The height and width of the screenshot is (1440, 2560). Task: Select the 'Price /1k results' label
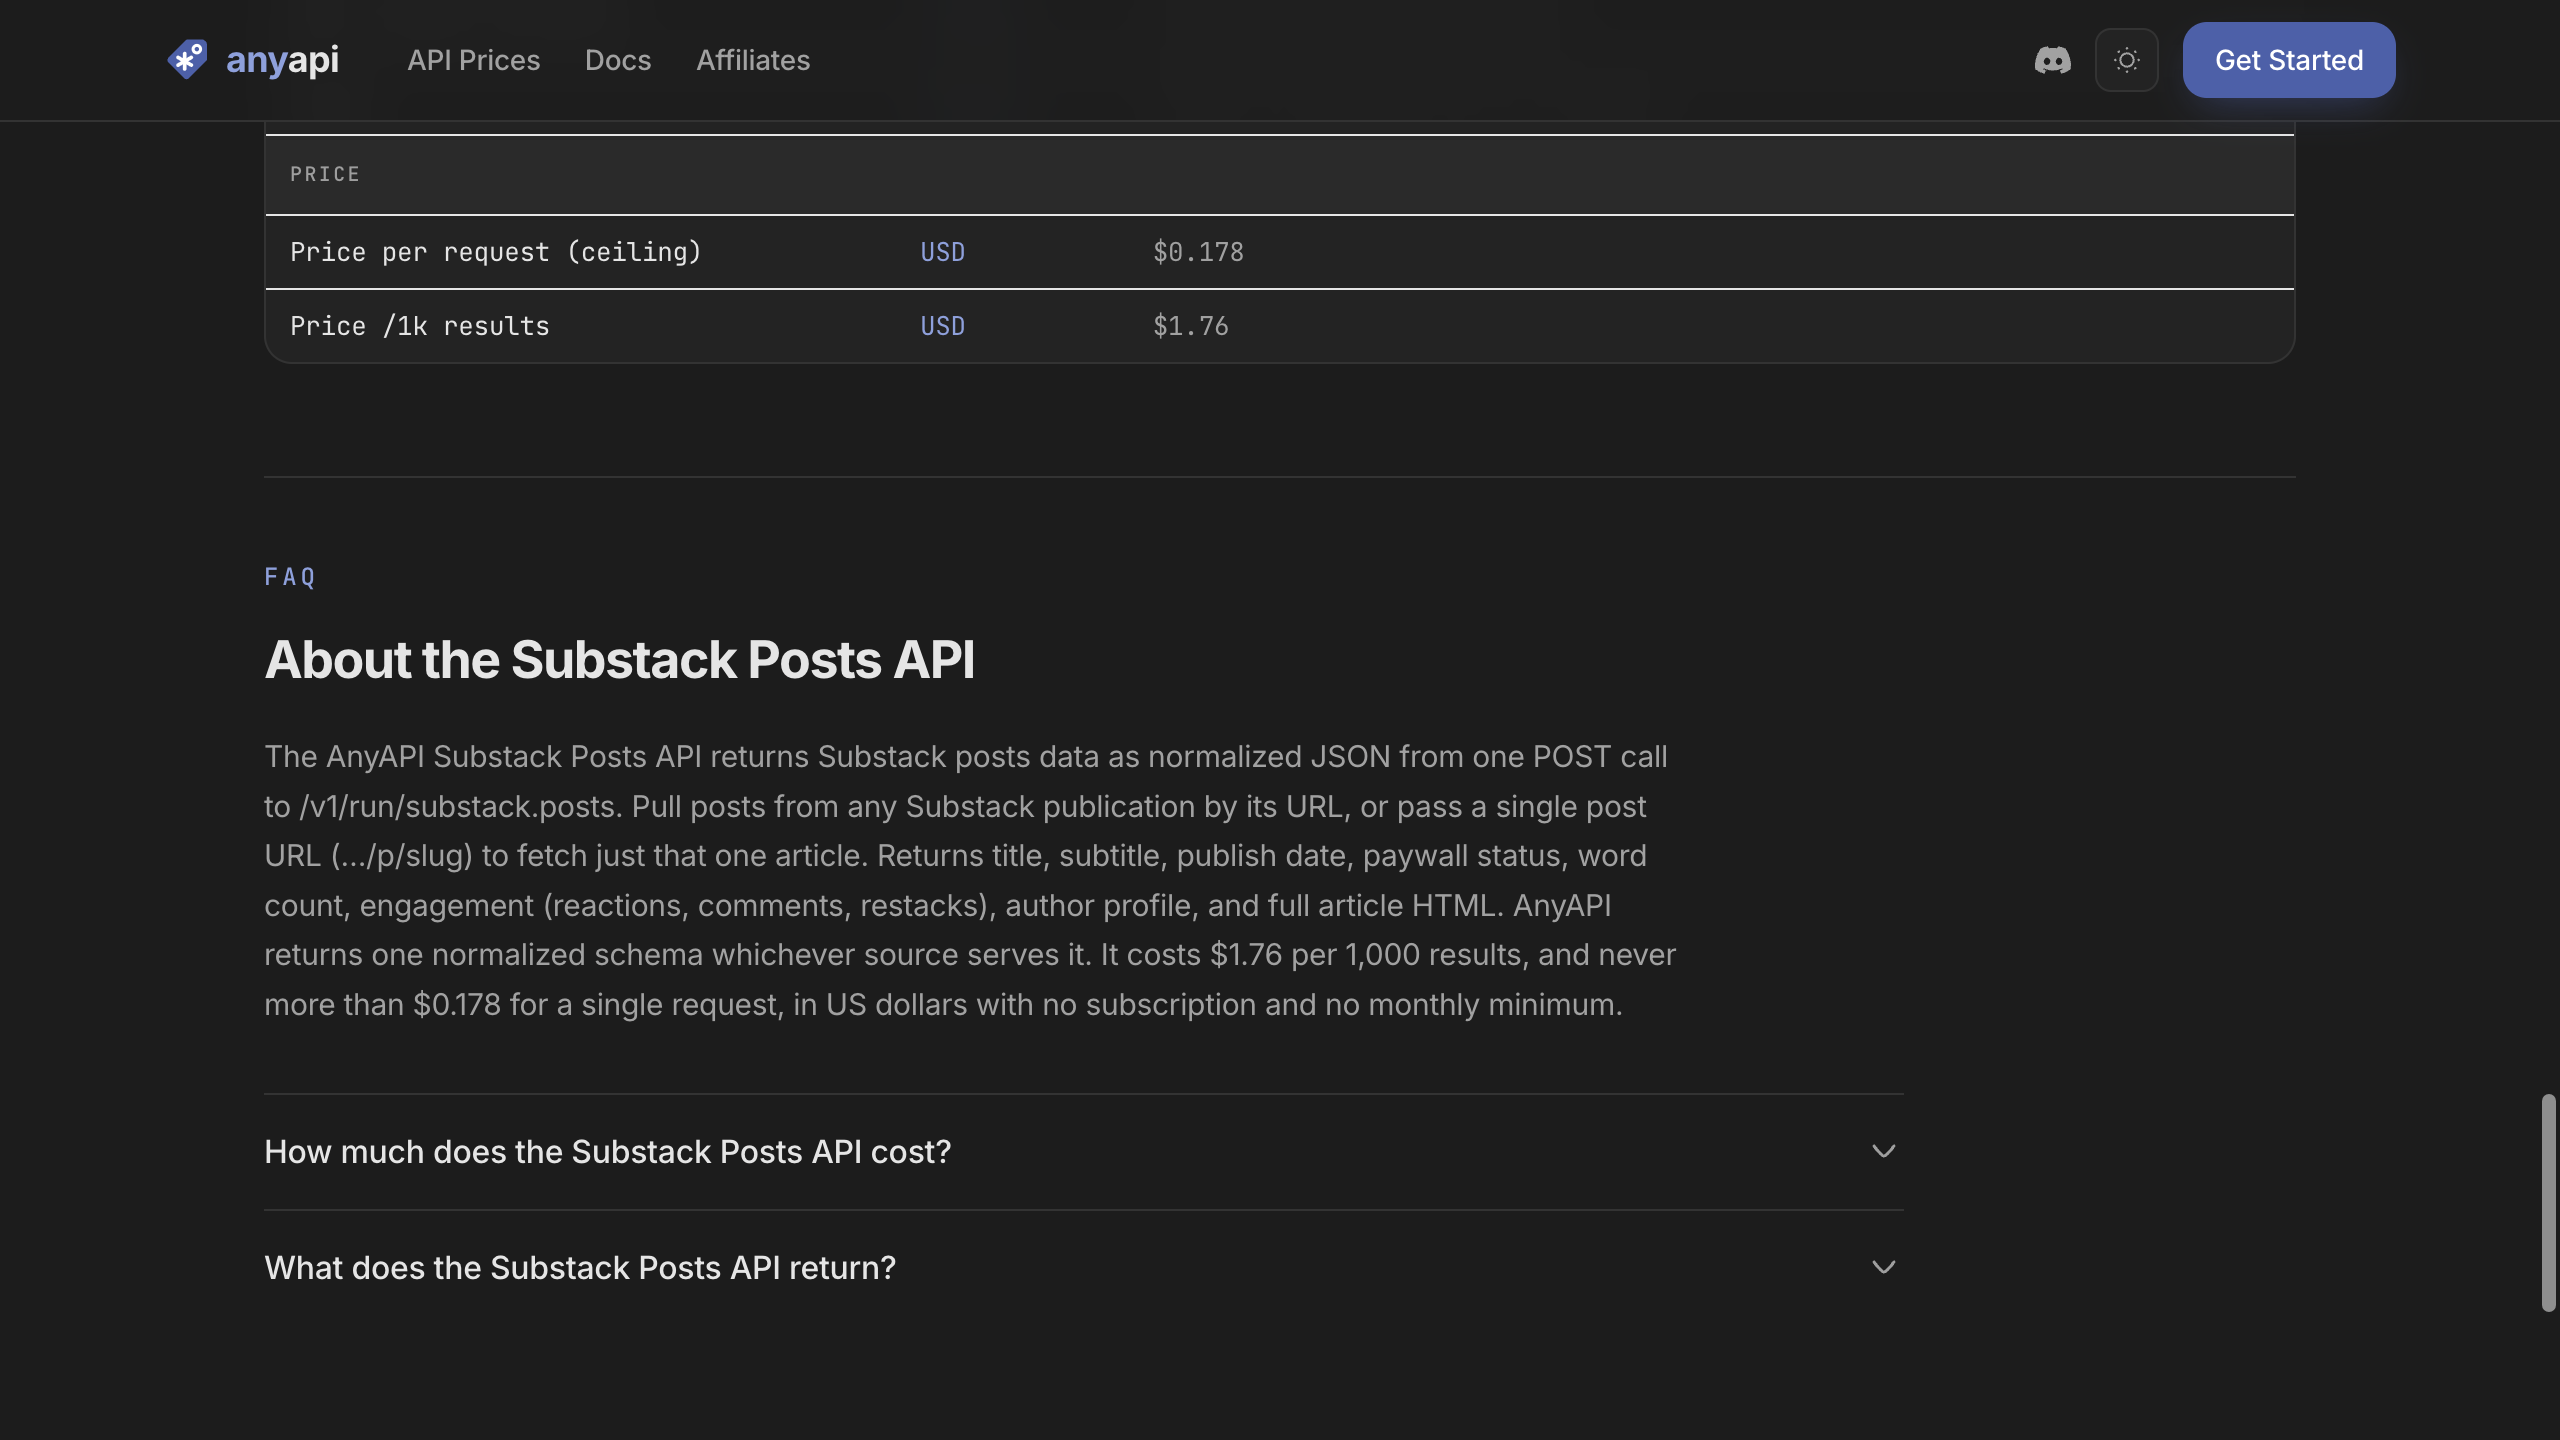click(x=419, y=326)
